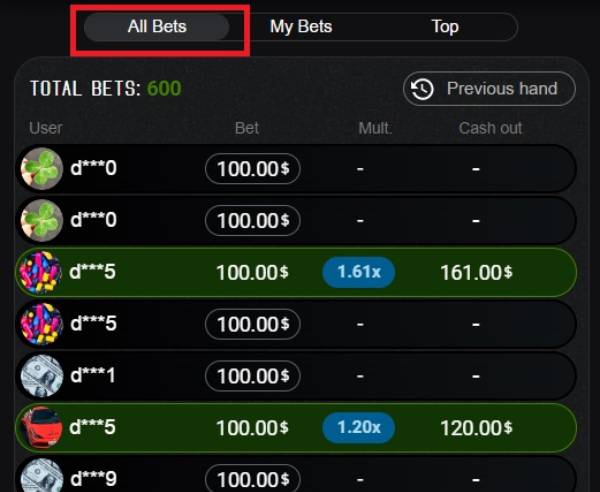Screen dimensions: 600x492
Task: Click the 161.00$ cash out value
Action: (x=476, y=273)
